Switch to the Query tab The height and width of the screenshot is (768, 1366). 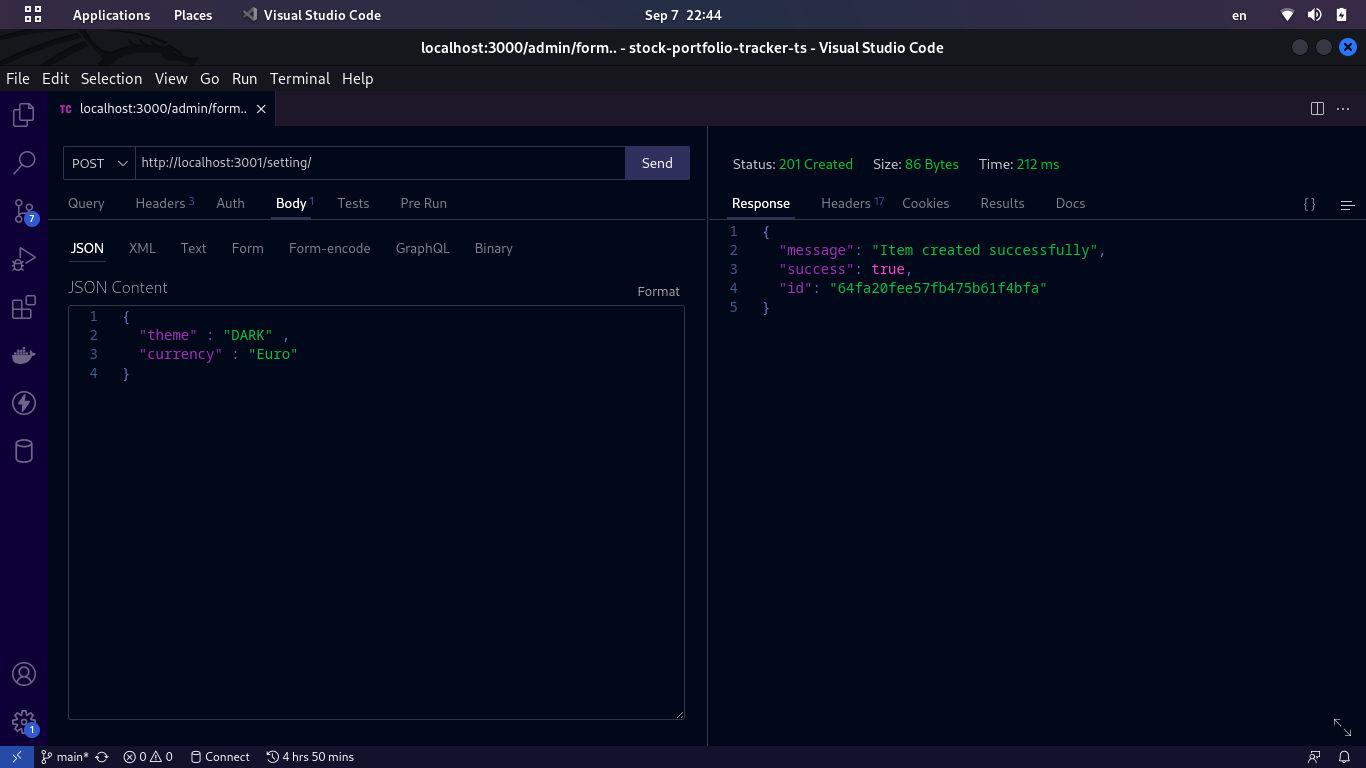[x=86, y=203]
